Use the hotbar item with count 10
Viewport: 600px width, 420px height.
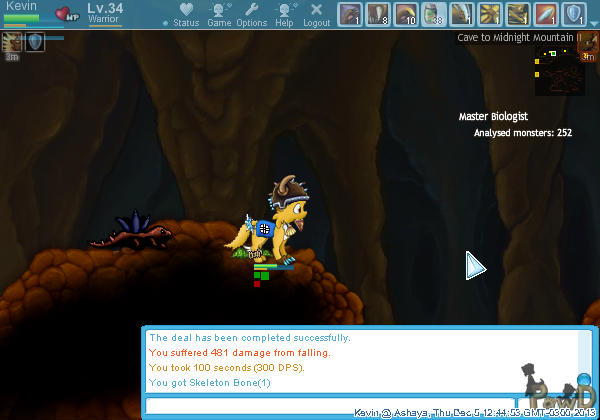[406, 14]
